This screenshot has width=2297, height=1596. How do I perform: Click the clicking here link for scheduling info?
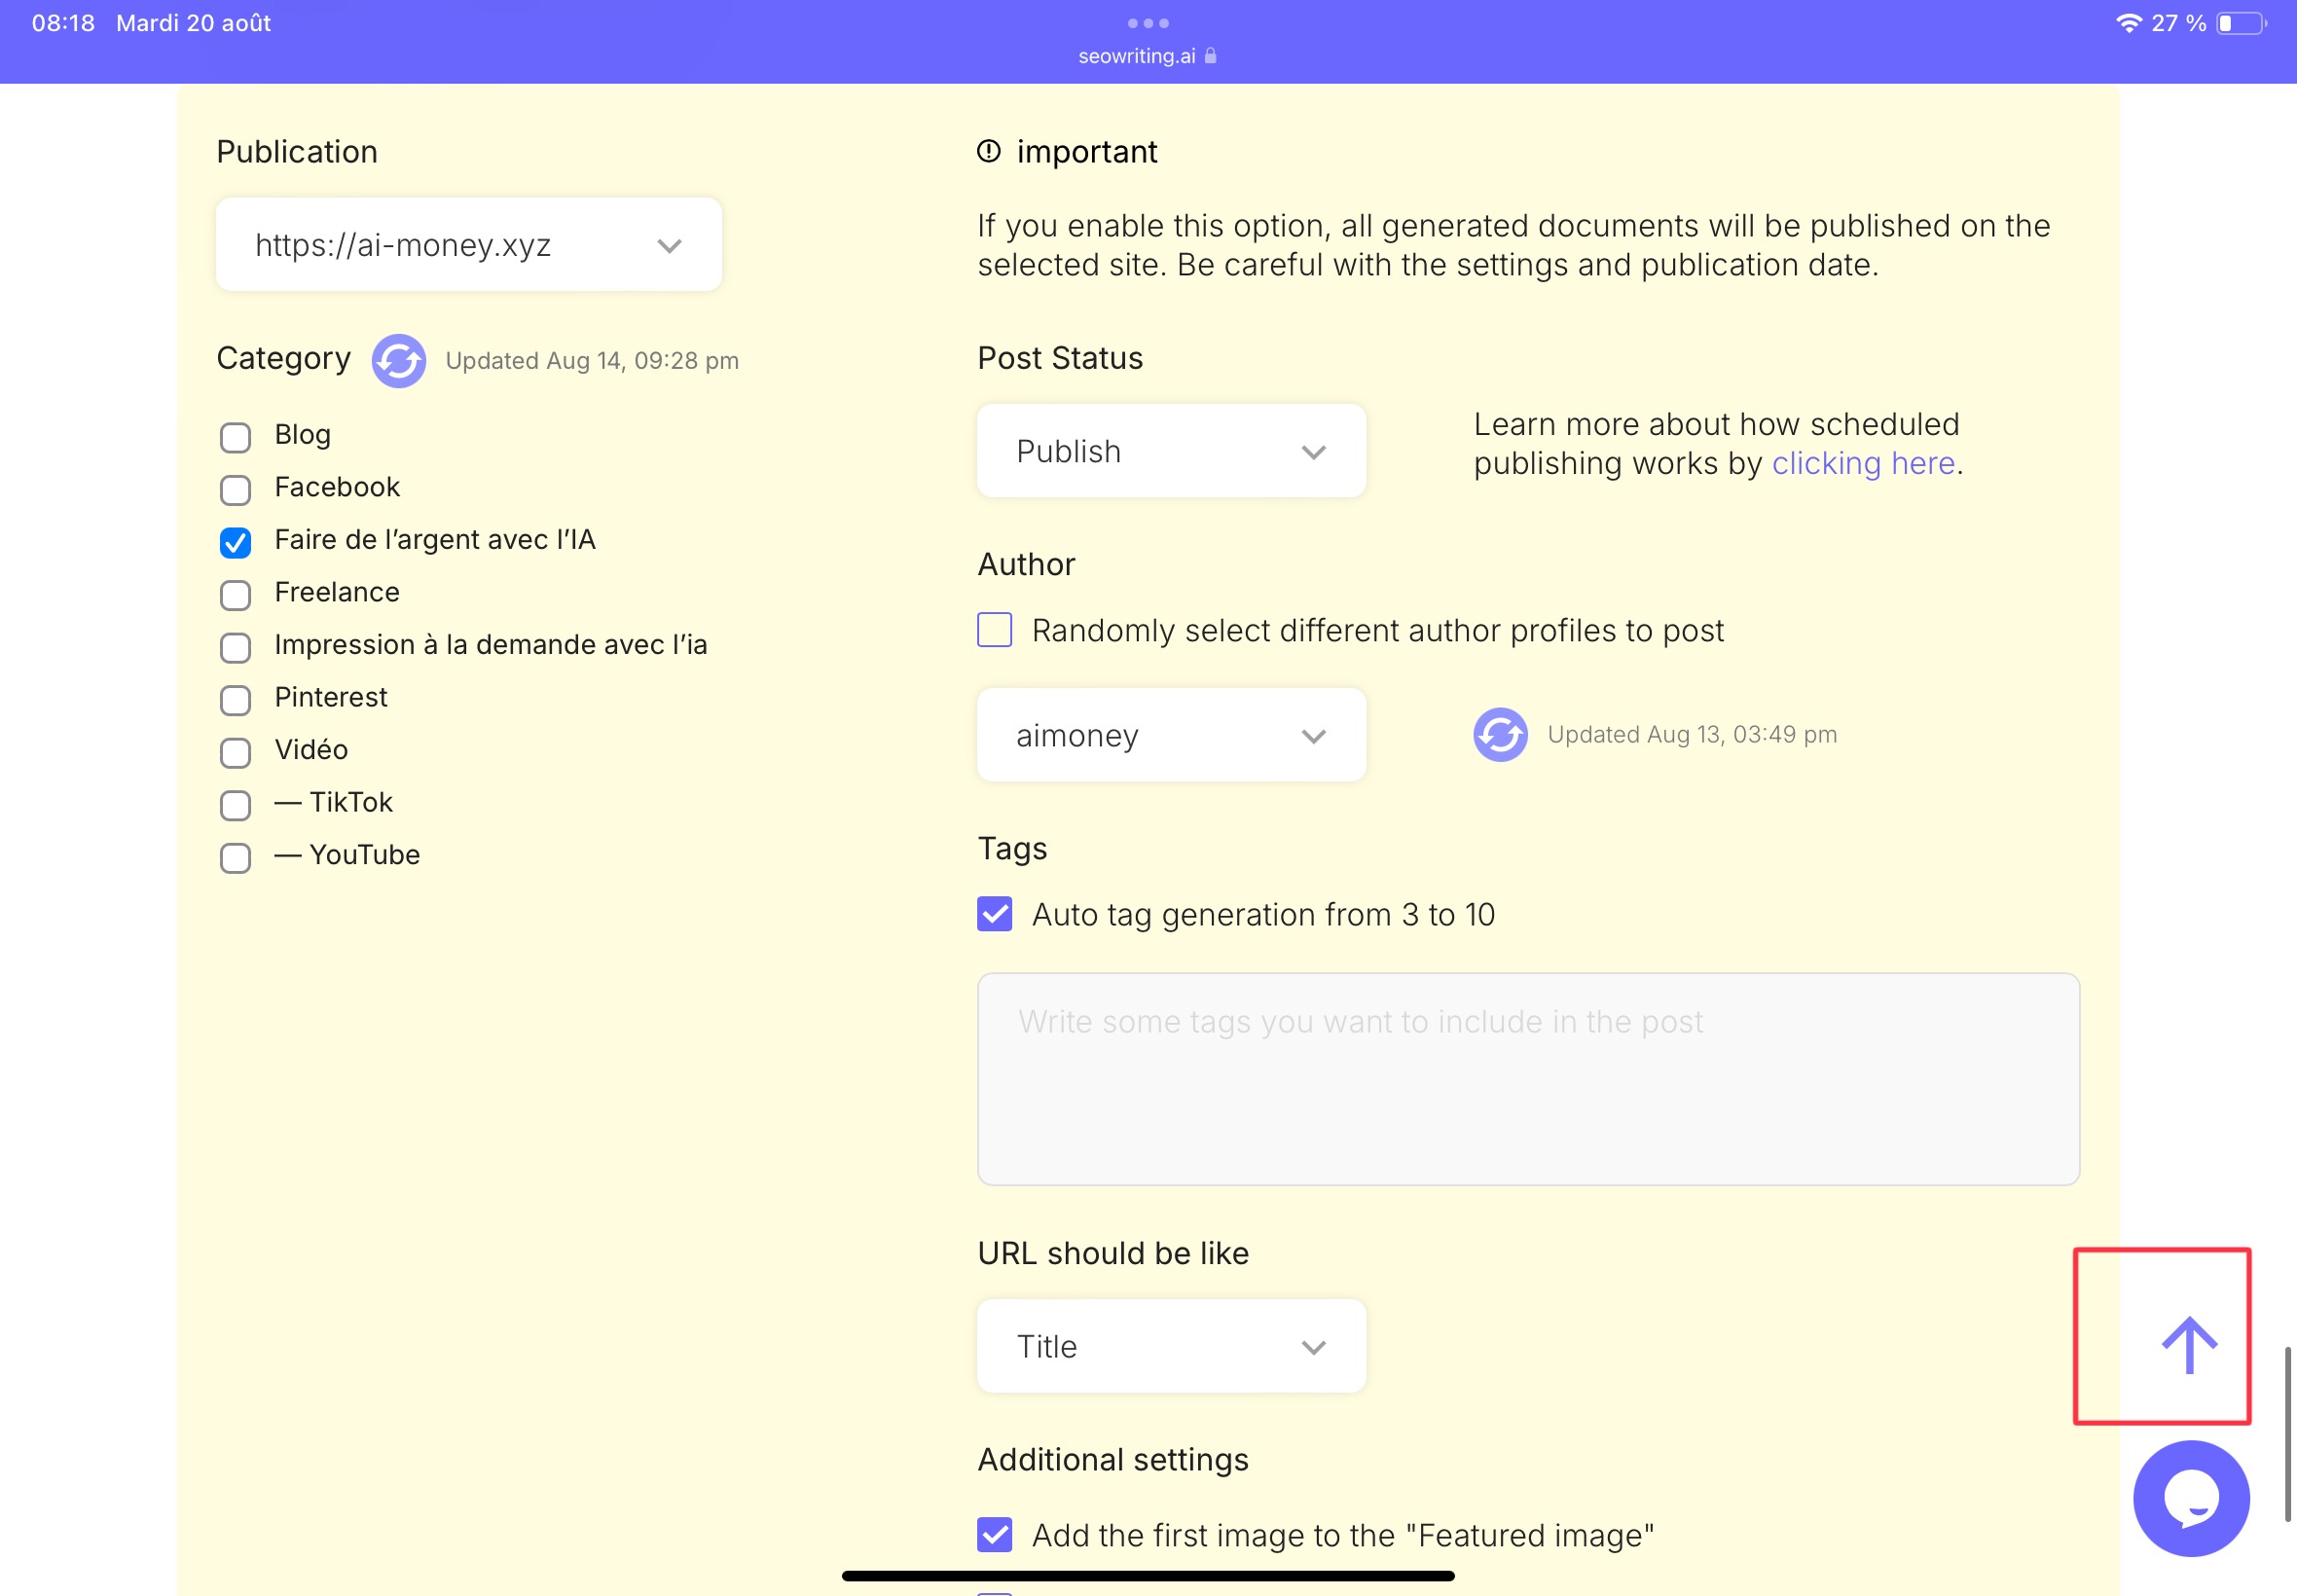point(1862,462)
